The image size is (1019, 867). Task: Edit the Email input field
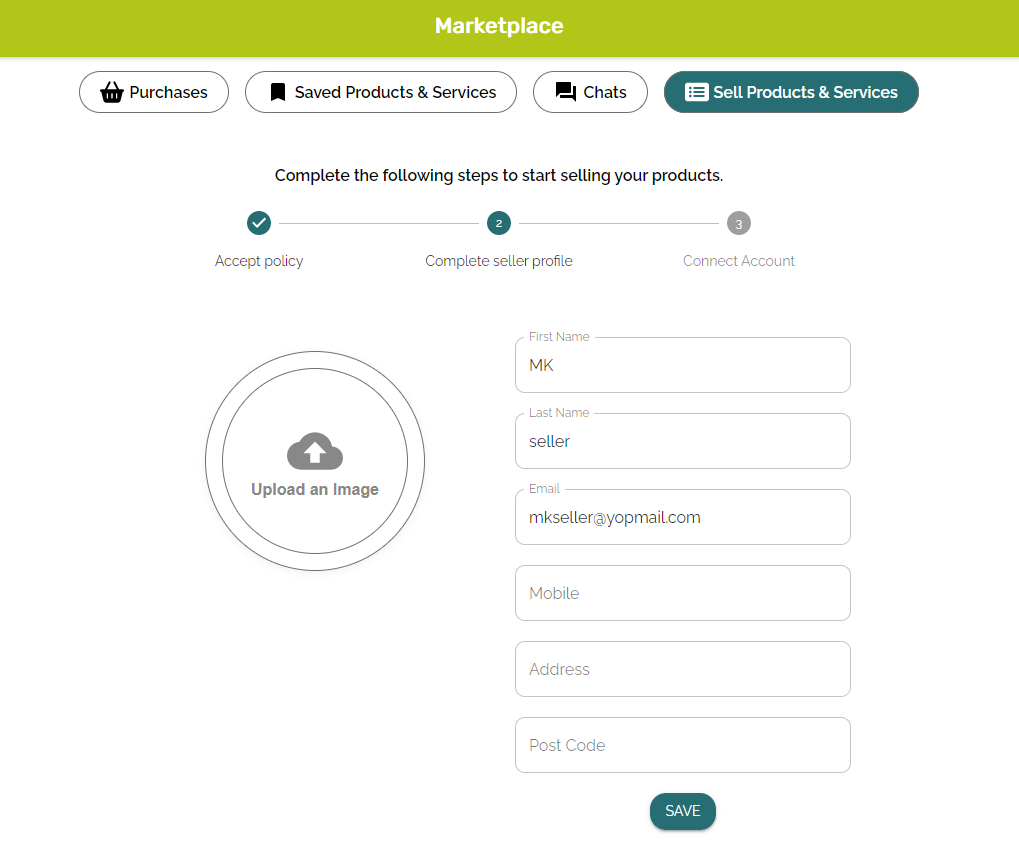click(683, 518)
